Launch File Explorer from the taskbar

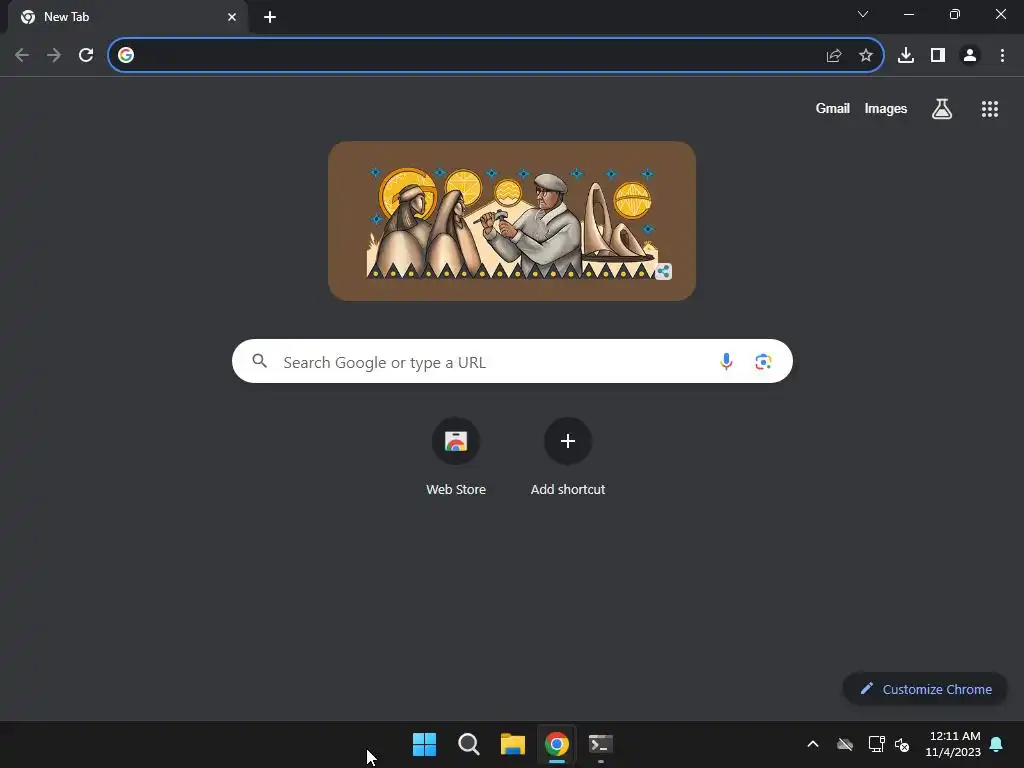513,744
